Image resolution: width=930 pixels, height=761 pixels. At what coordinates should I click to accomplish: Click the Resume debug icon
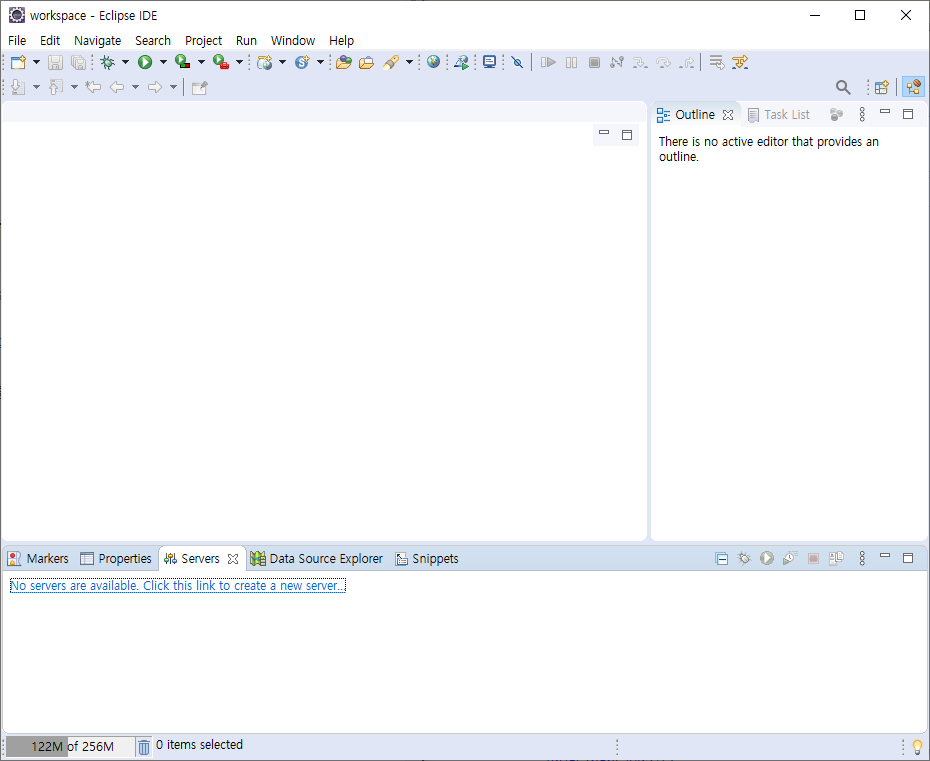click(548, 62)
